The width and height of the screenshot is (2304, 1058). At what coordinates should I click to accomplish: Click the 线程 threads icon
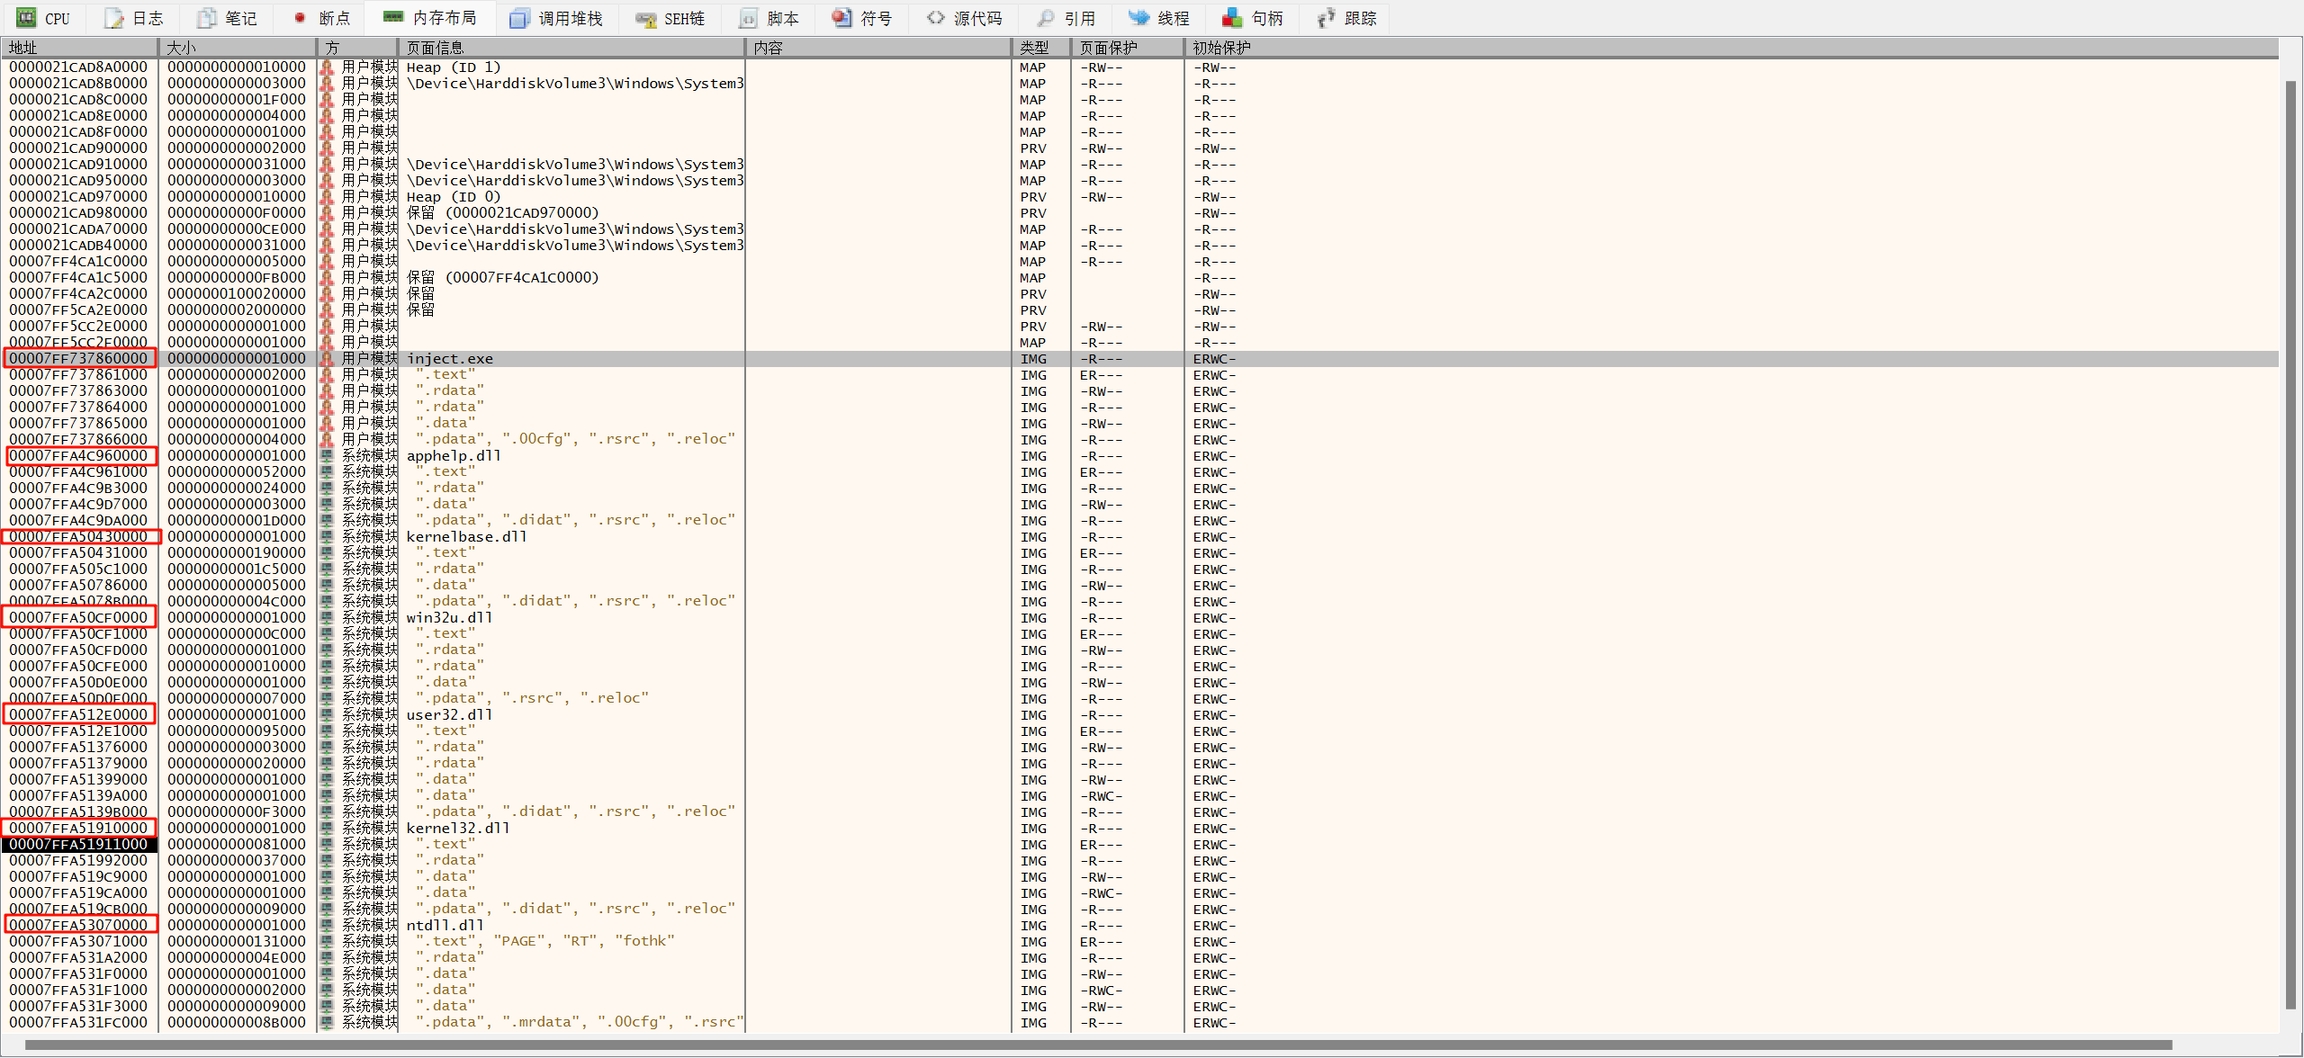click(x=1138, y=18)
